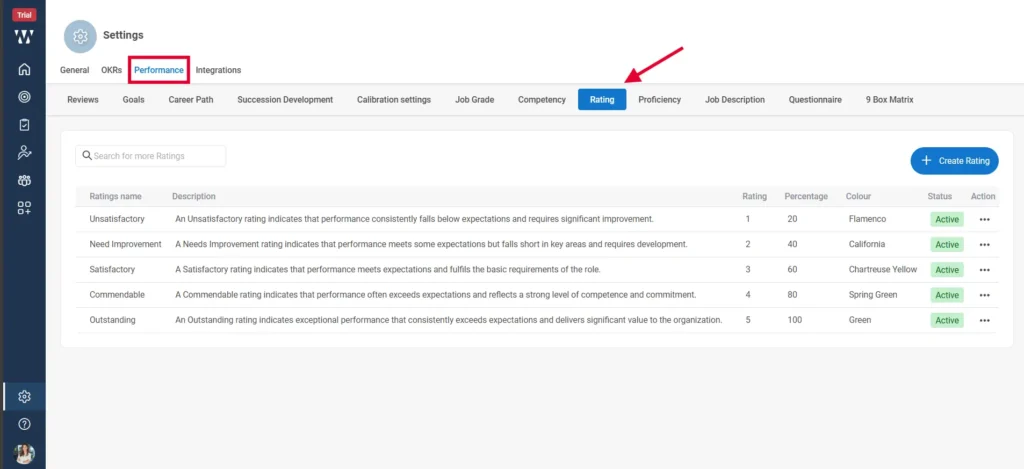Viewport: 1024px width, 469px height.
Task: Open the team people icon in sidebar
Action: pyautogui.click(x=24, y=180)
